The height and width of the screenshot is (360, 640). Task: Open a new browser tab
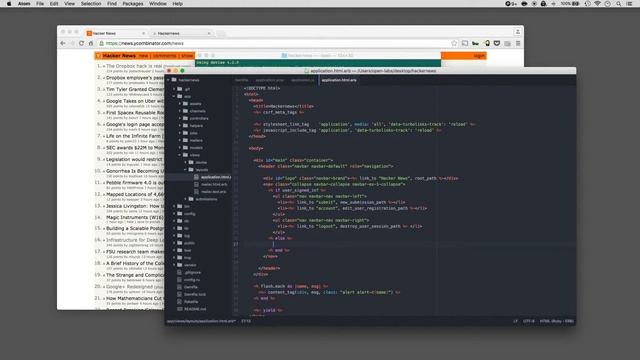pyautogui.click(x=221, y=33)
